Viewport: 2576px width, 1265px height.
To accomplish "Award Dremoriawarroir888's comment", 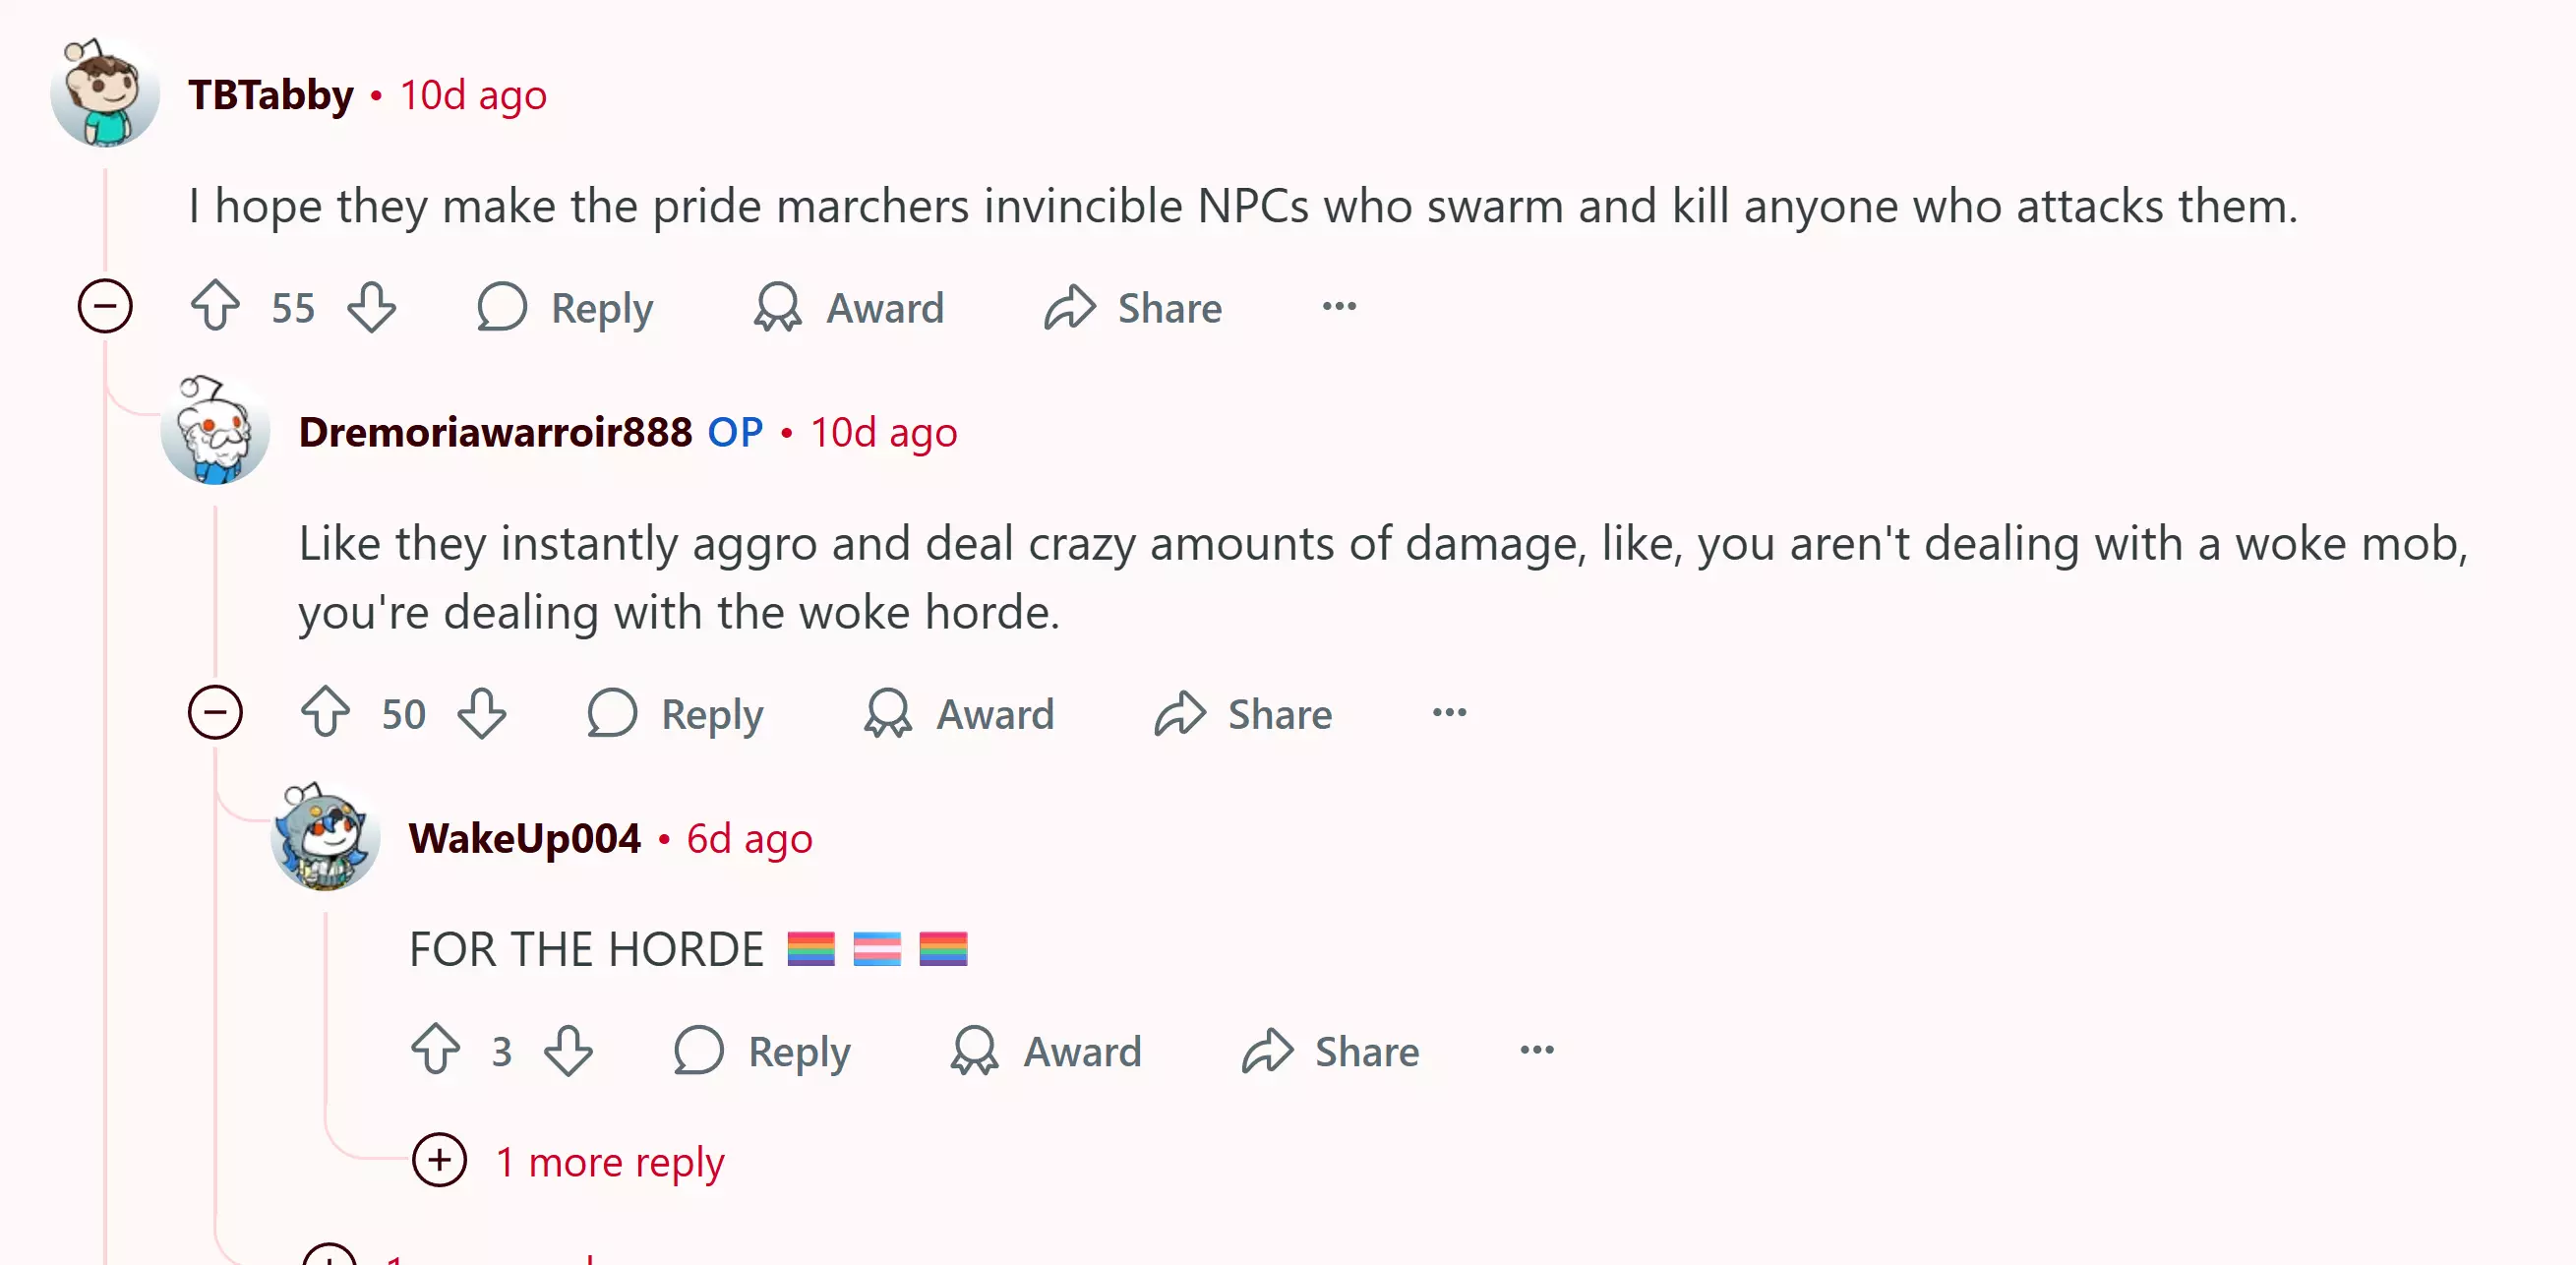I will (x=959, y=714).
